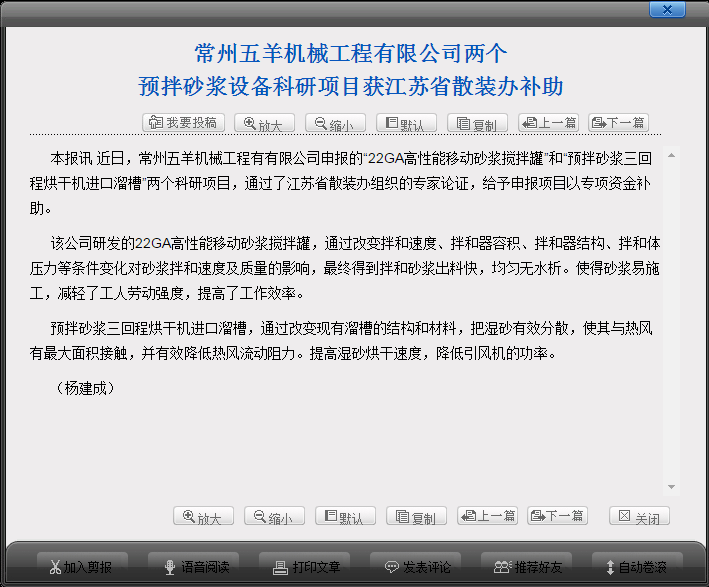Viewport: 709px width, 587px height.
Task: Open the bottom 下一篇 next article
Action: [558, 516]
